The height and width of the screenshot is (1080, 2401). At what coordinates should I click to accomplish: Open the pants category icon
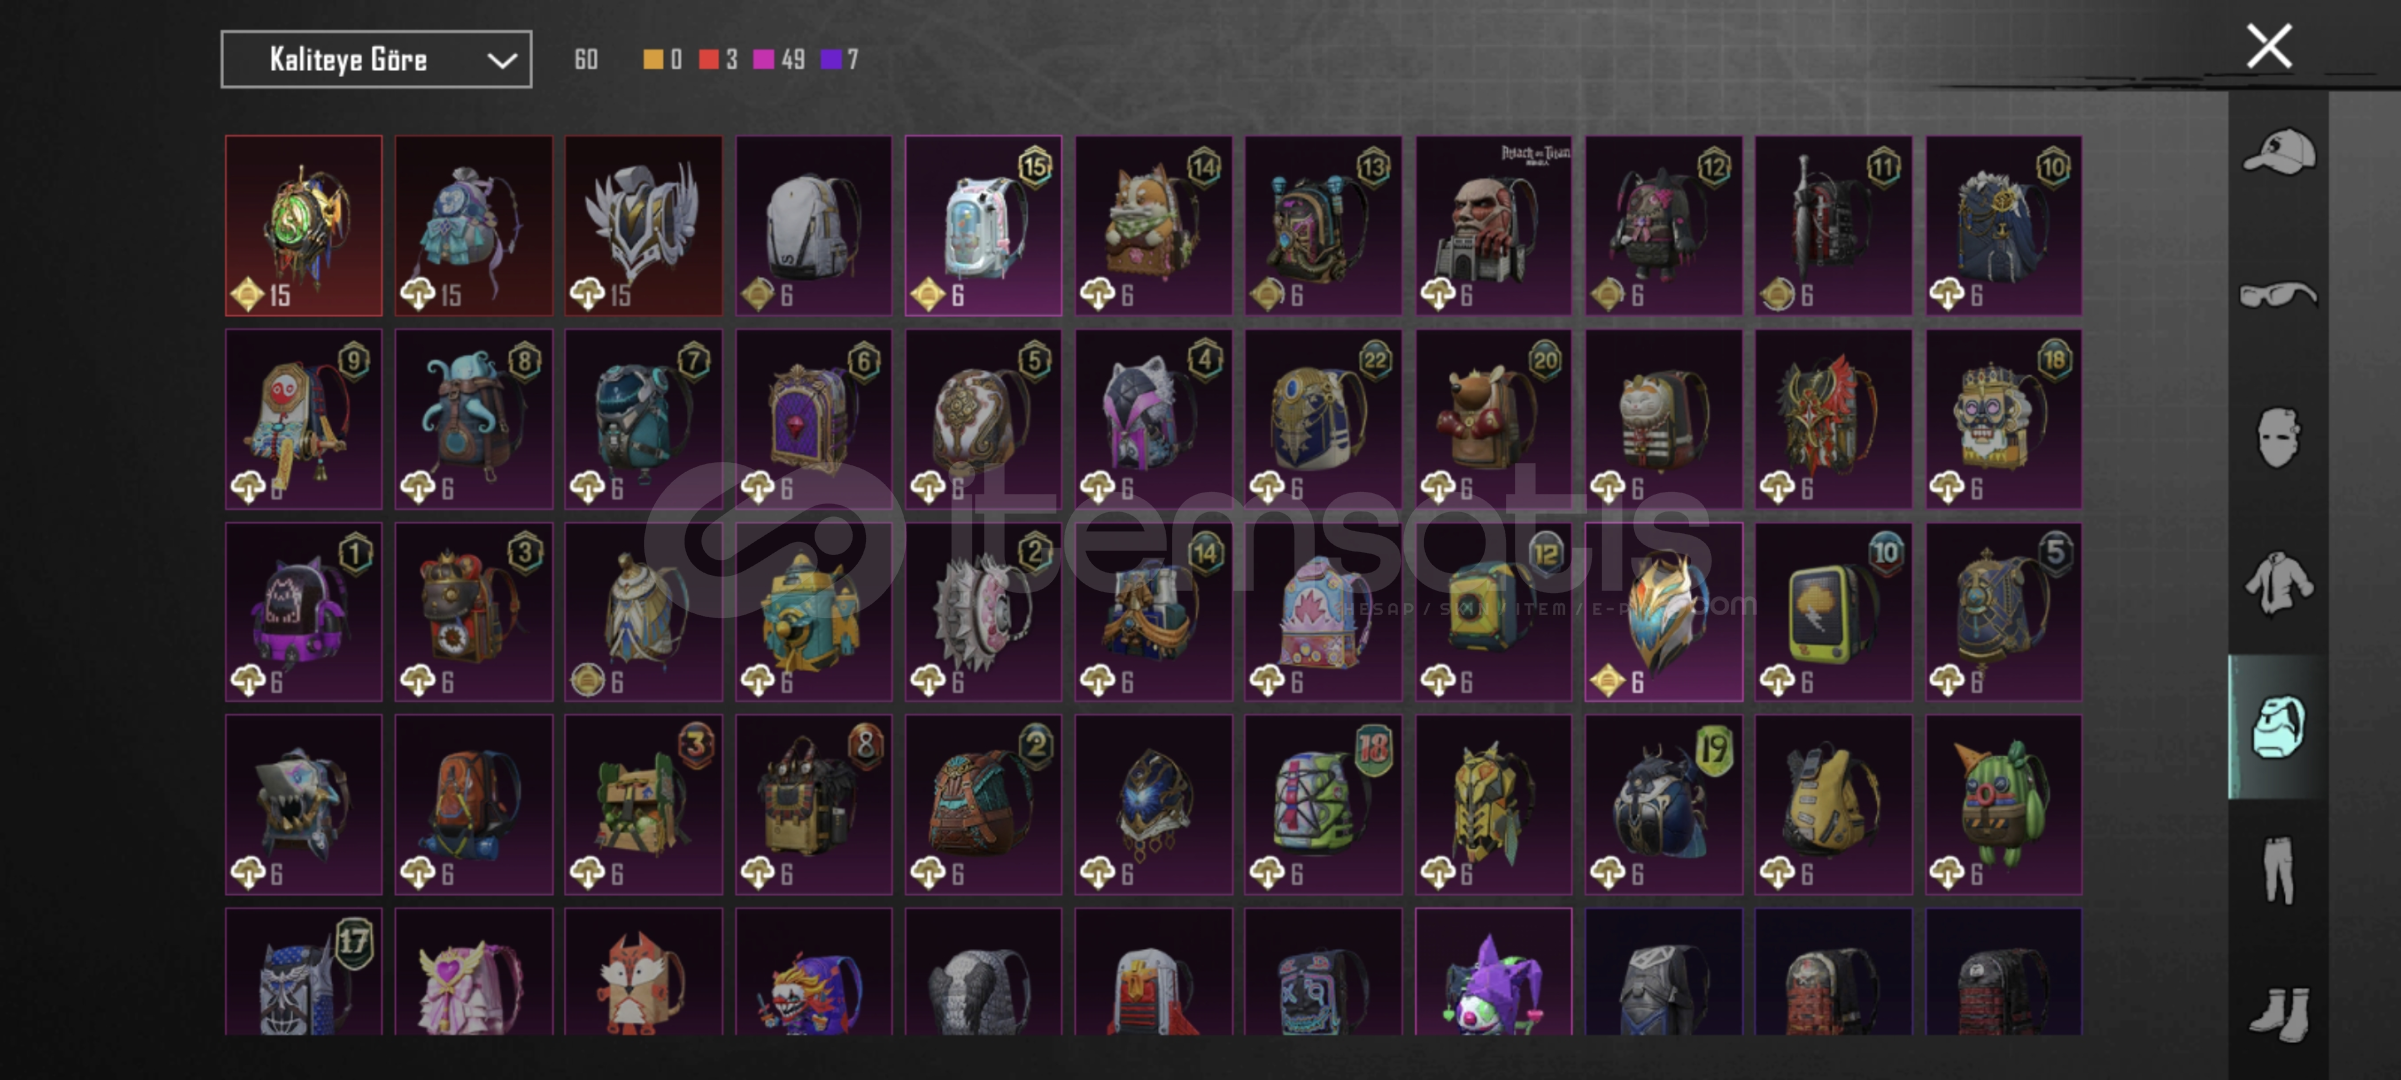(2278, 870)
